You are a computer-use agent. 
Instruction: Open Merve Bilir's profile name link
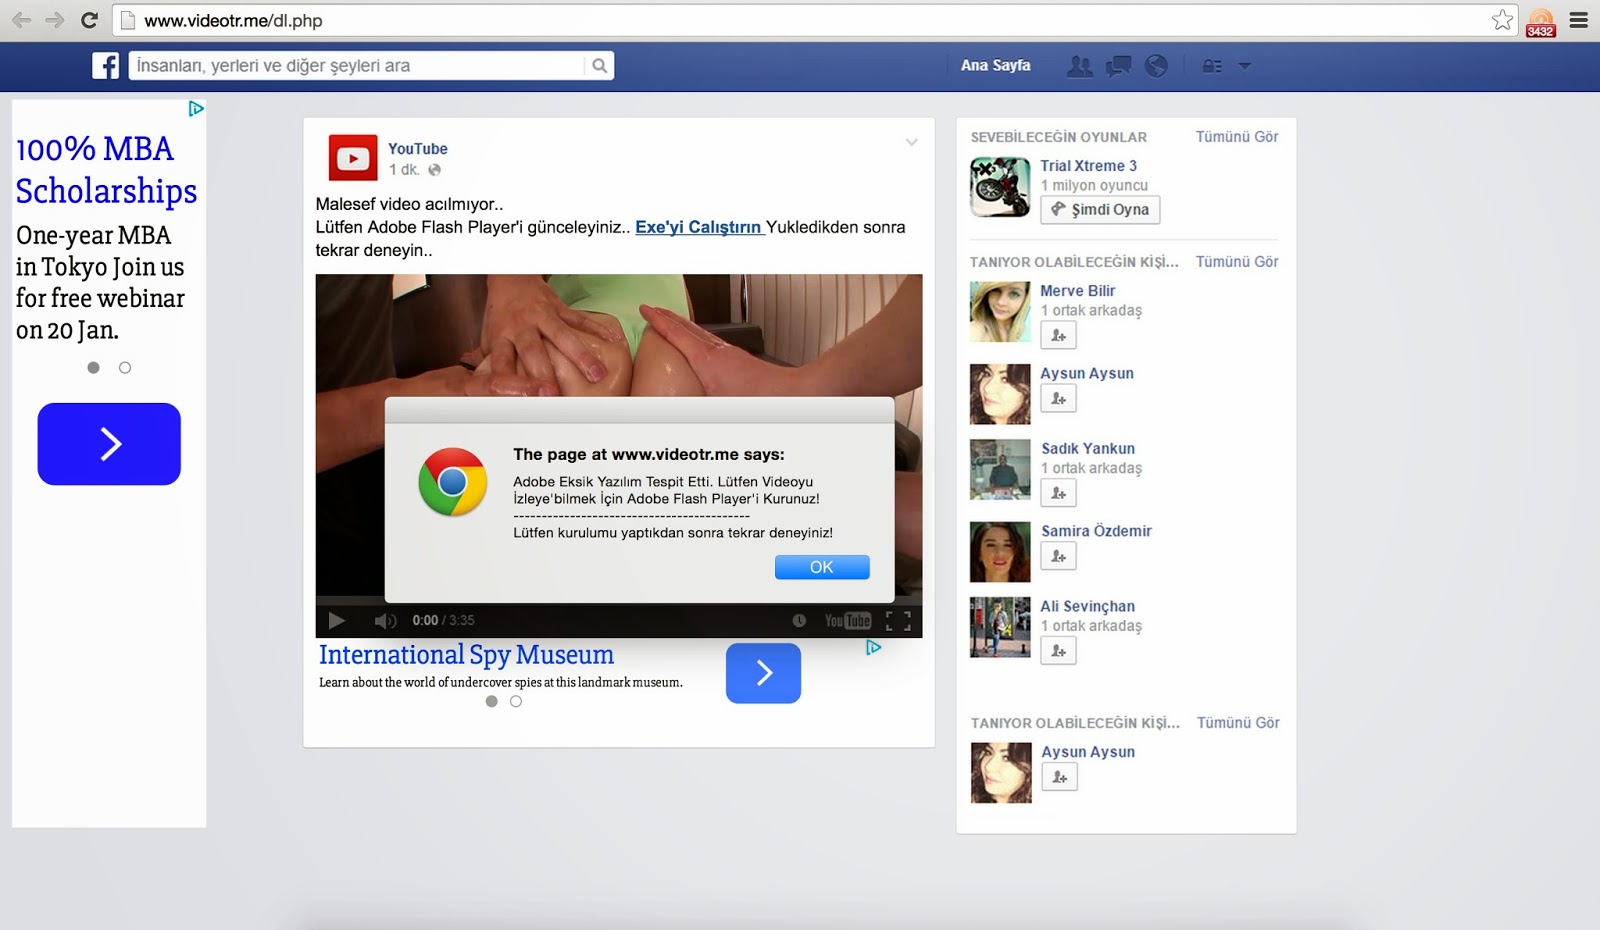click(1077, 291)
